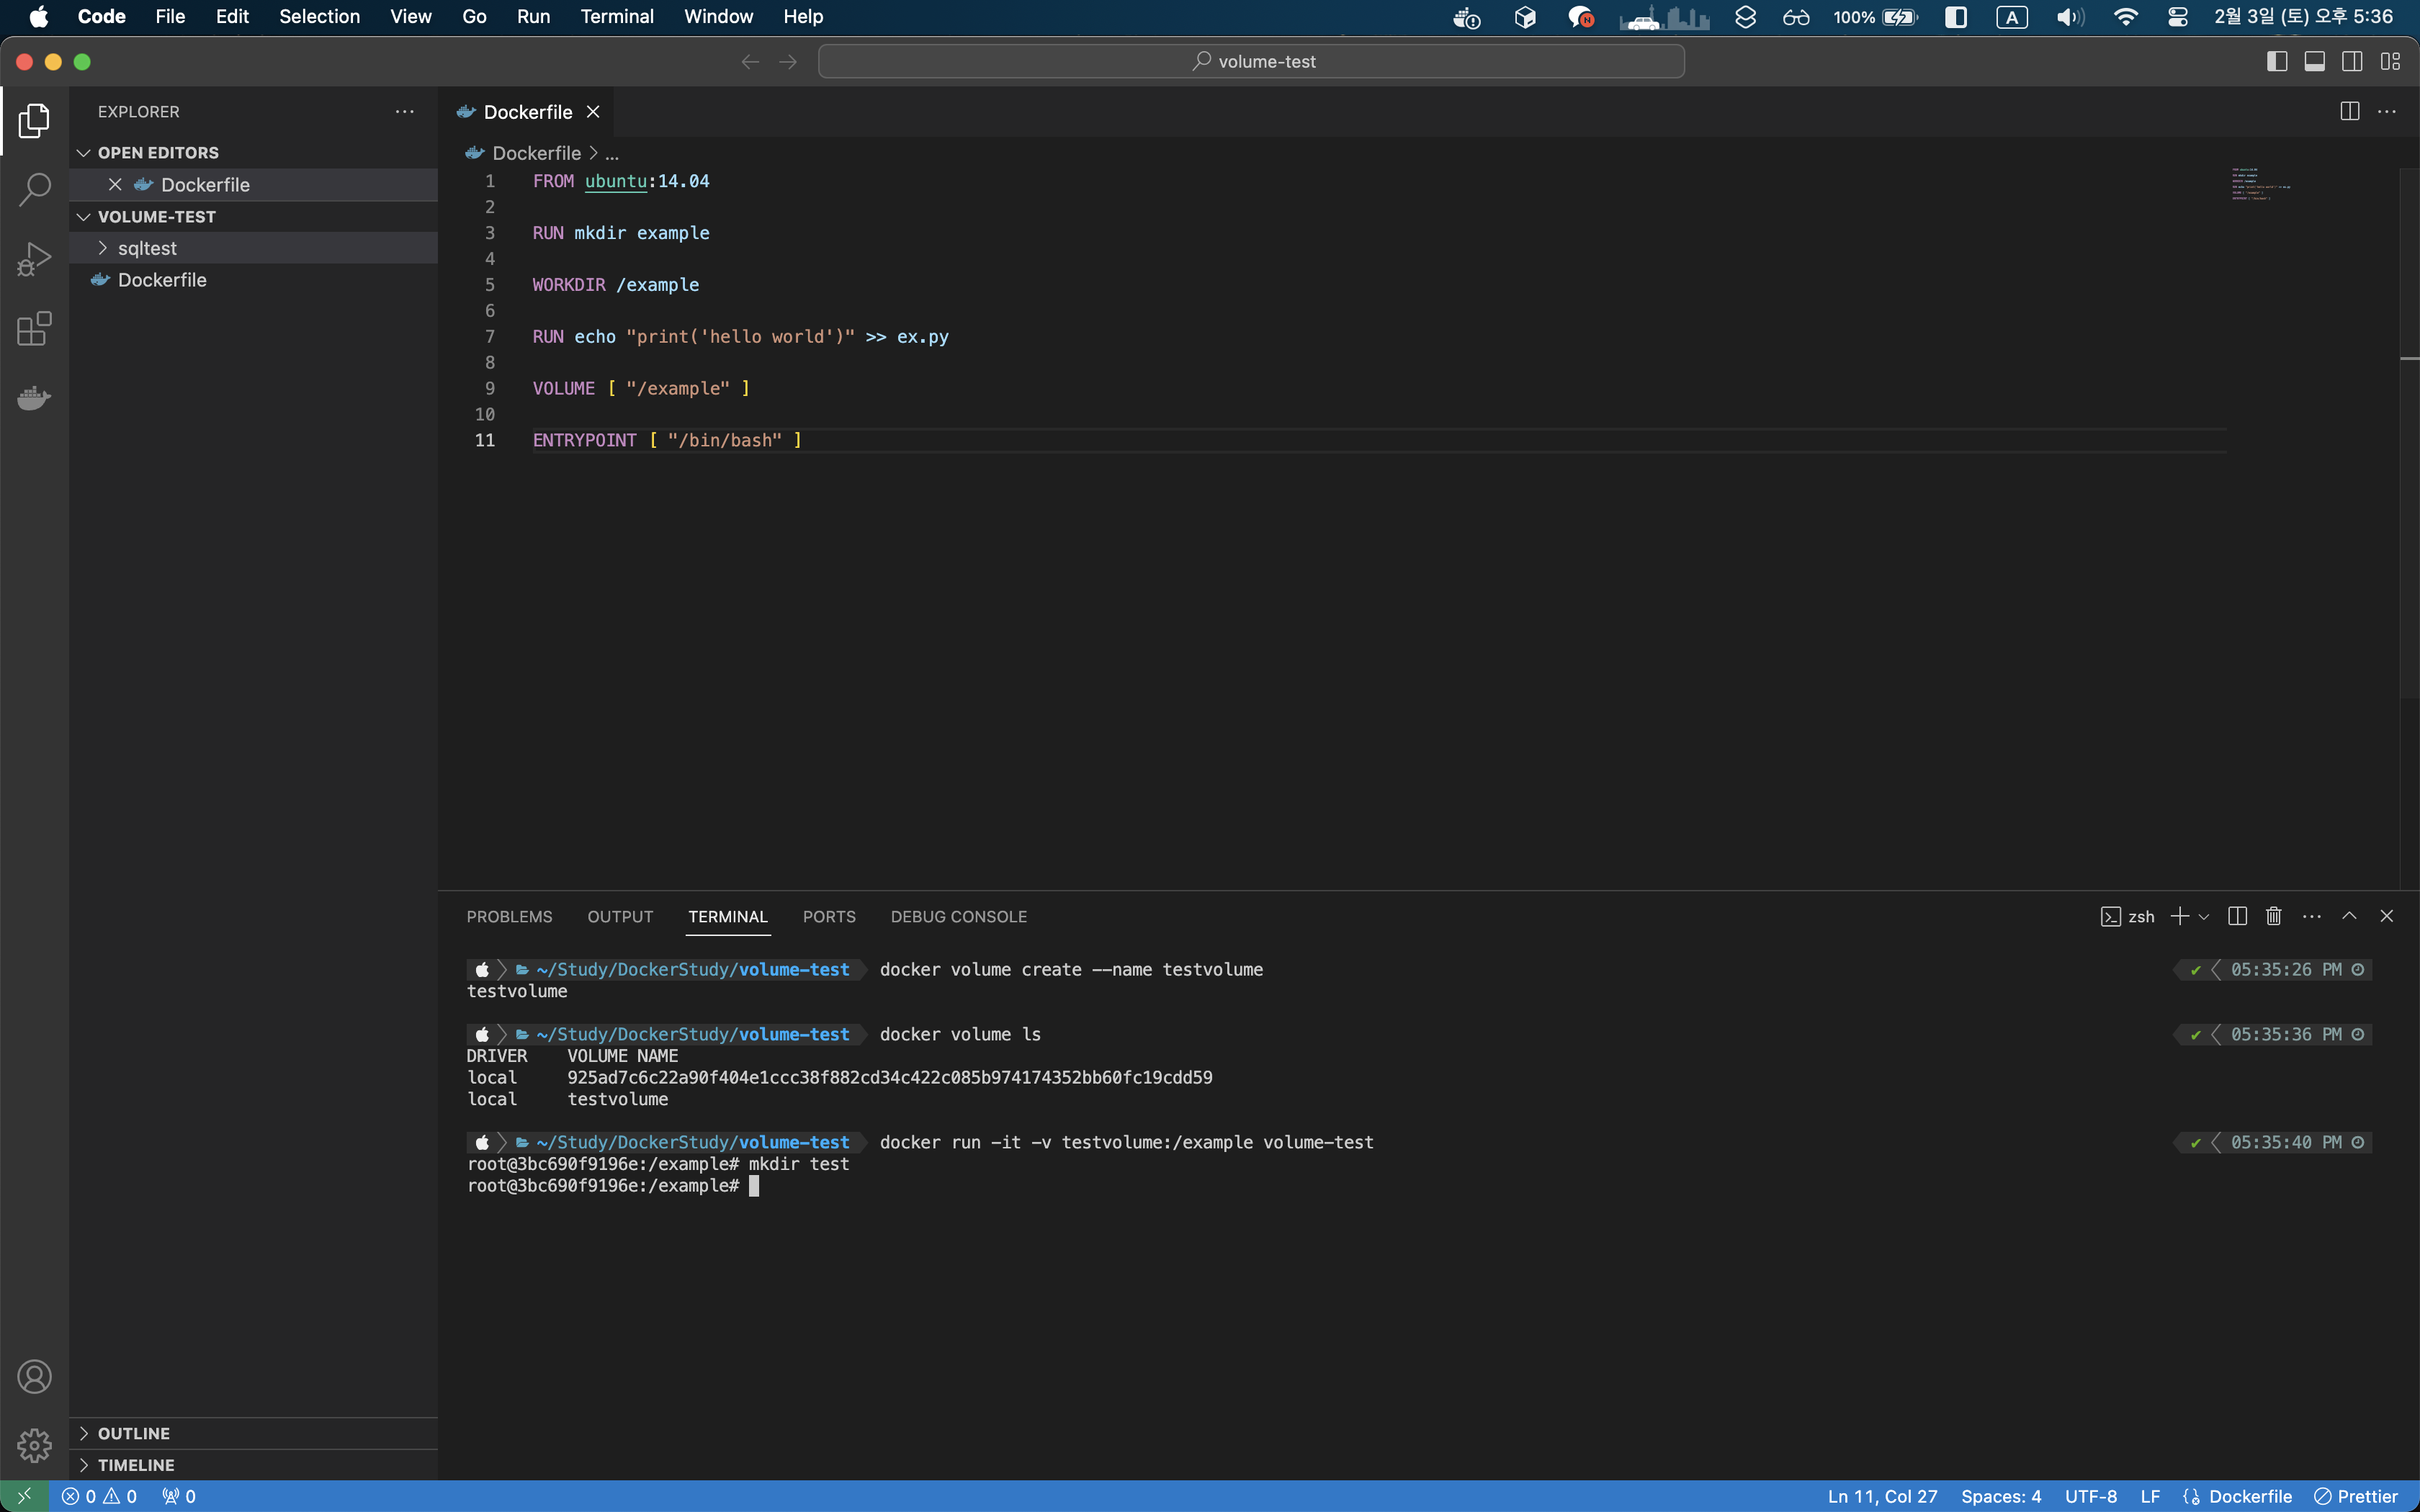Open editor More Actions ellipsis
The image size is (2420, 1512).
click(x=2387, y=112)
